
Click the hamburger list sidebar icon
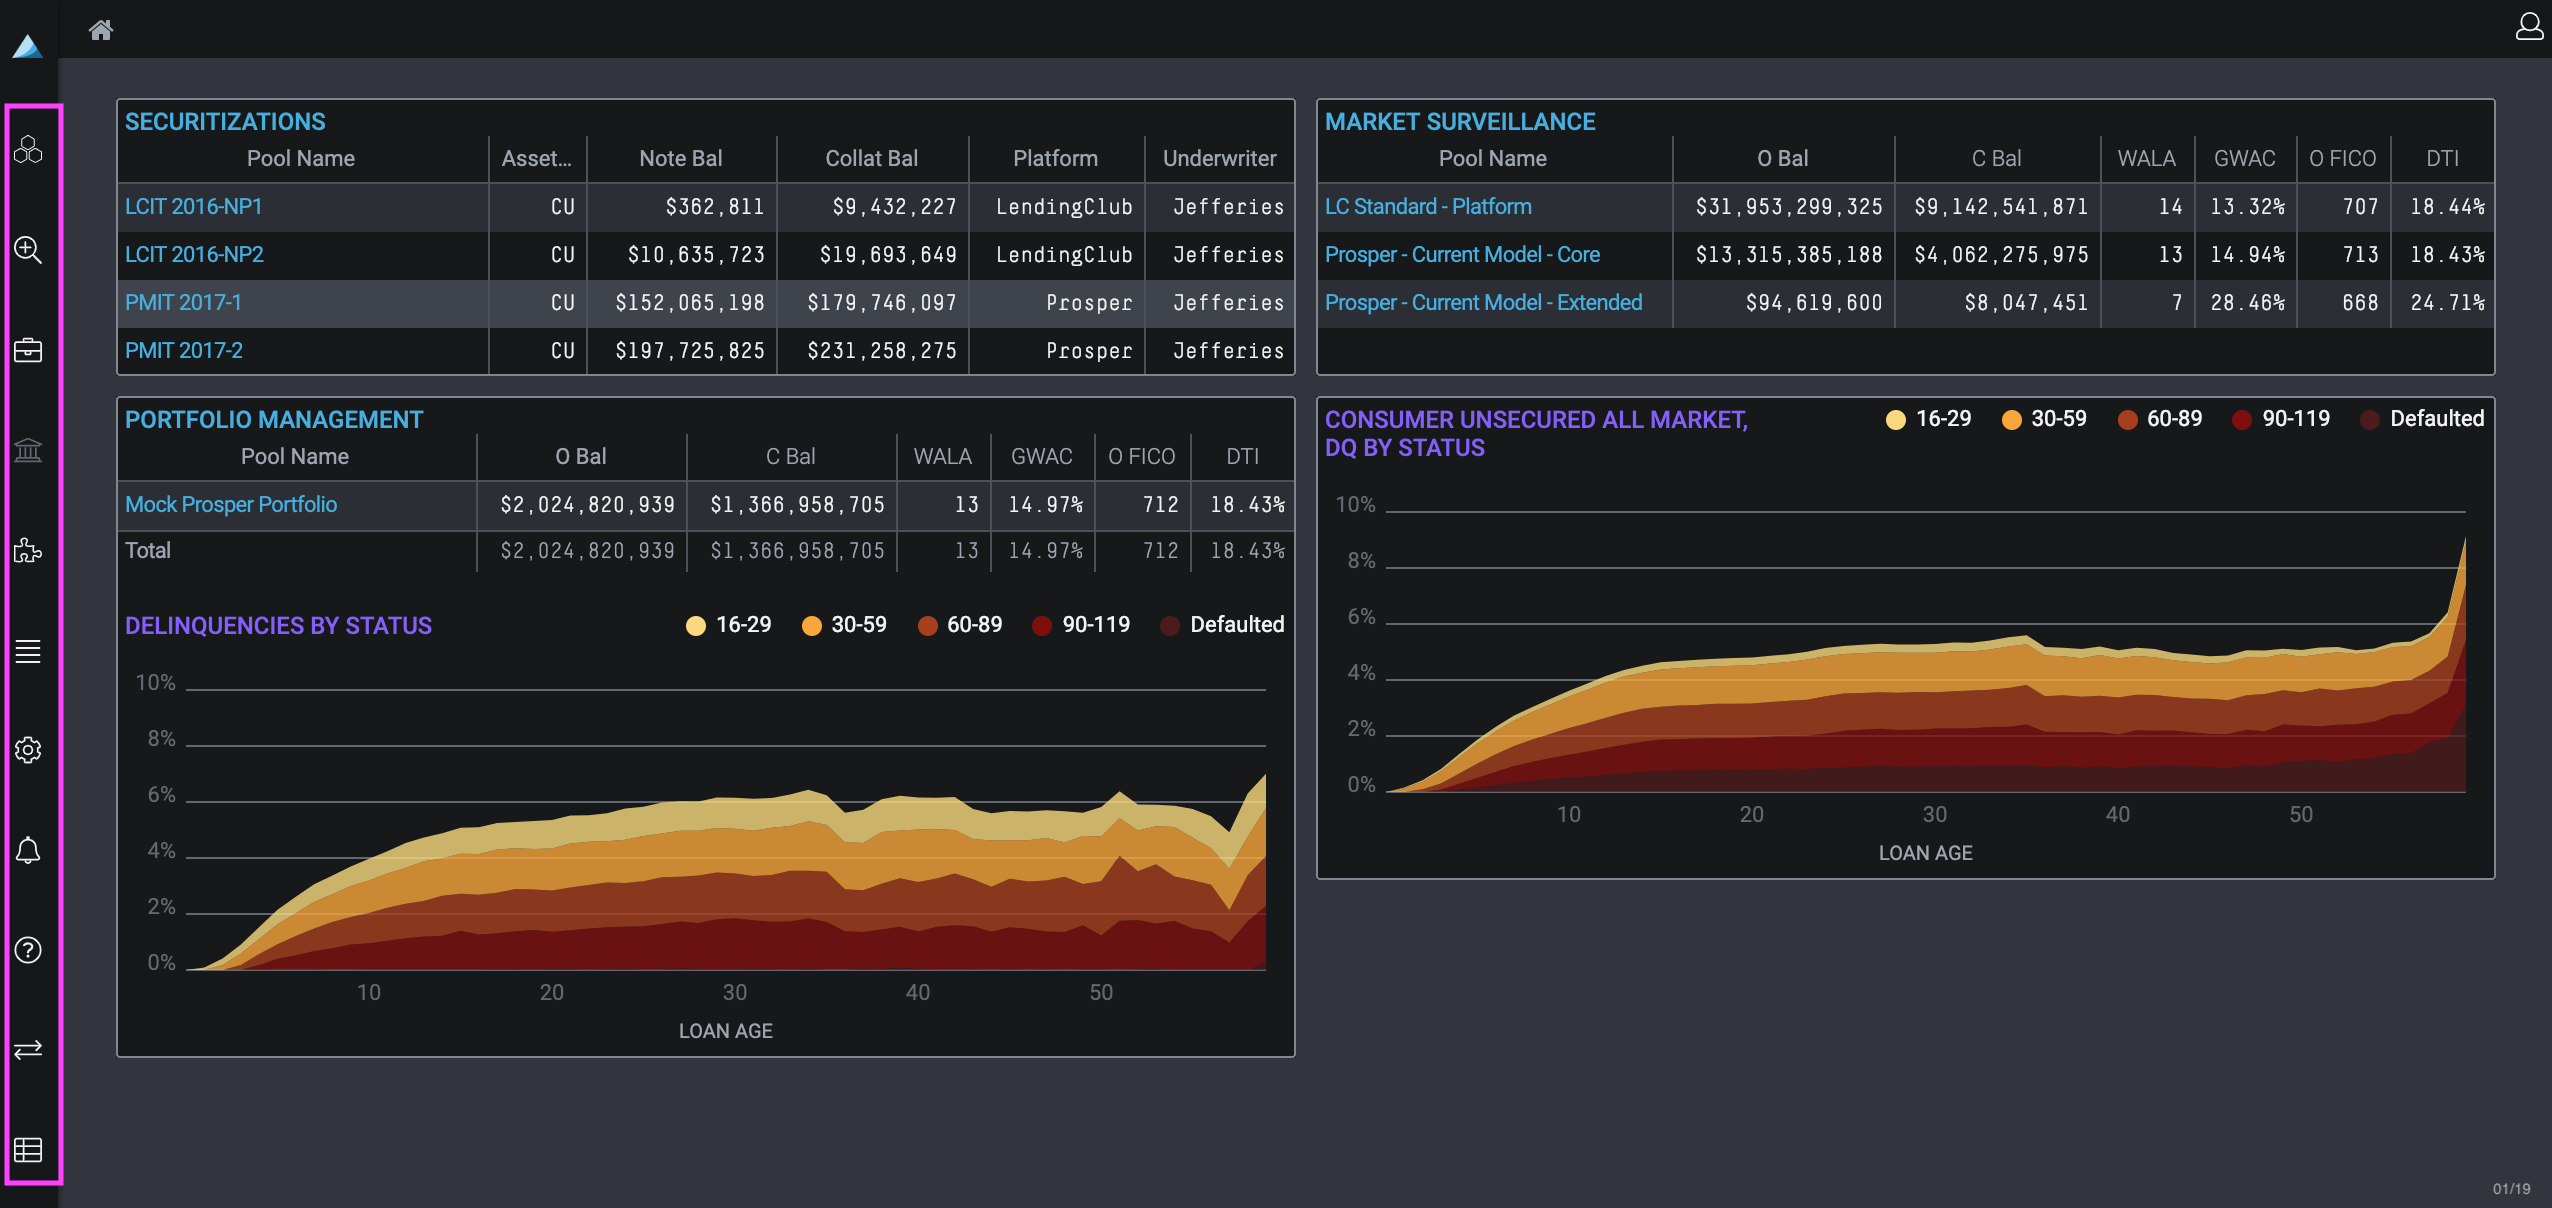click(28, 651)
